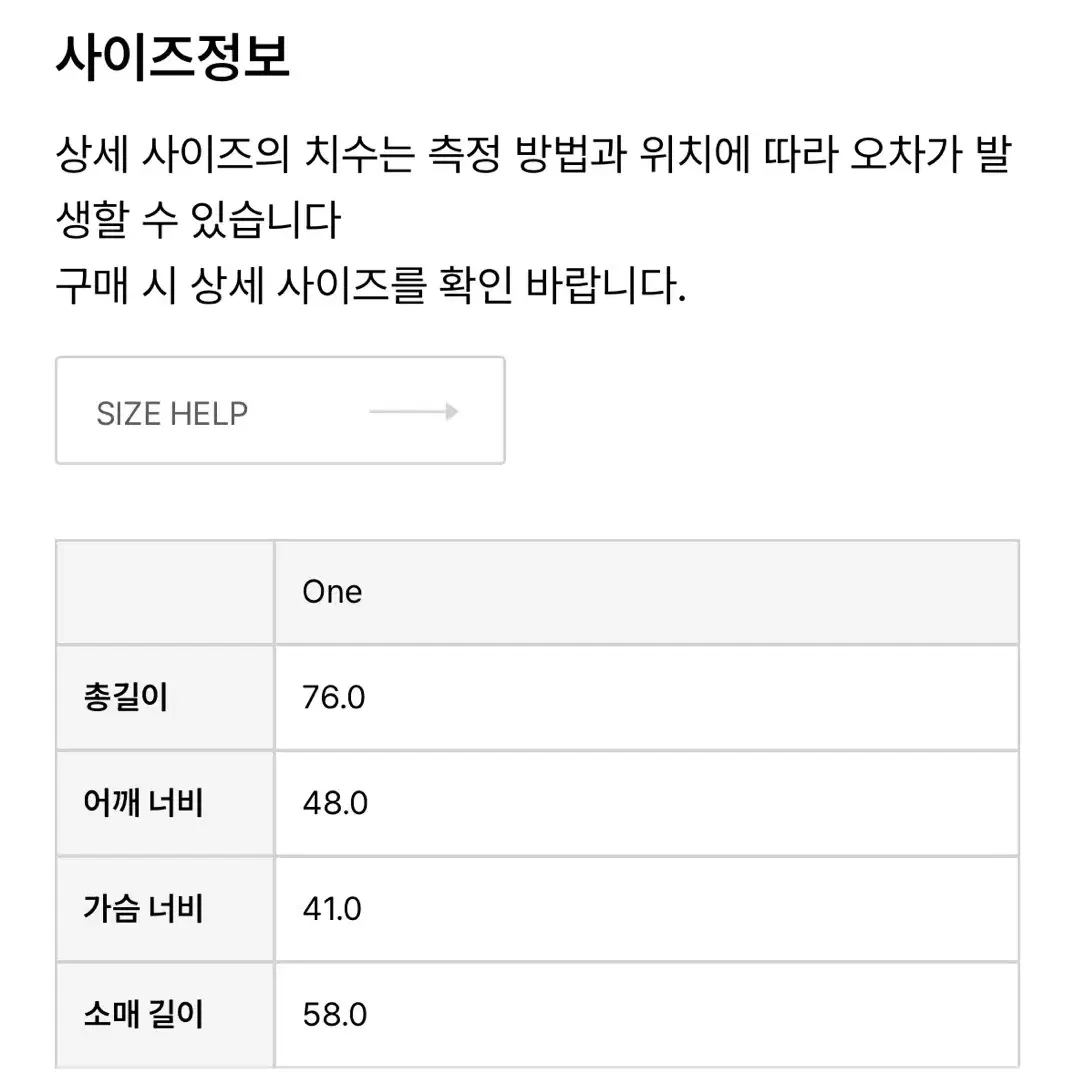Screen dimensions: 1075x1075
Task: Click the word 바랍니다 in the notice
Action: (x=606, y=285)
